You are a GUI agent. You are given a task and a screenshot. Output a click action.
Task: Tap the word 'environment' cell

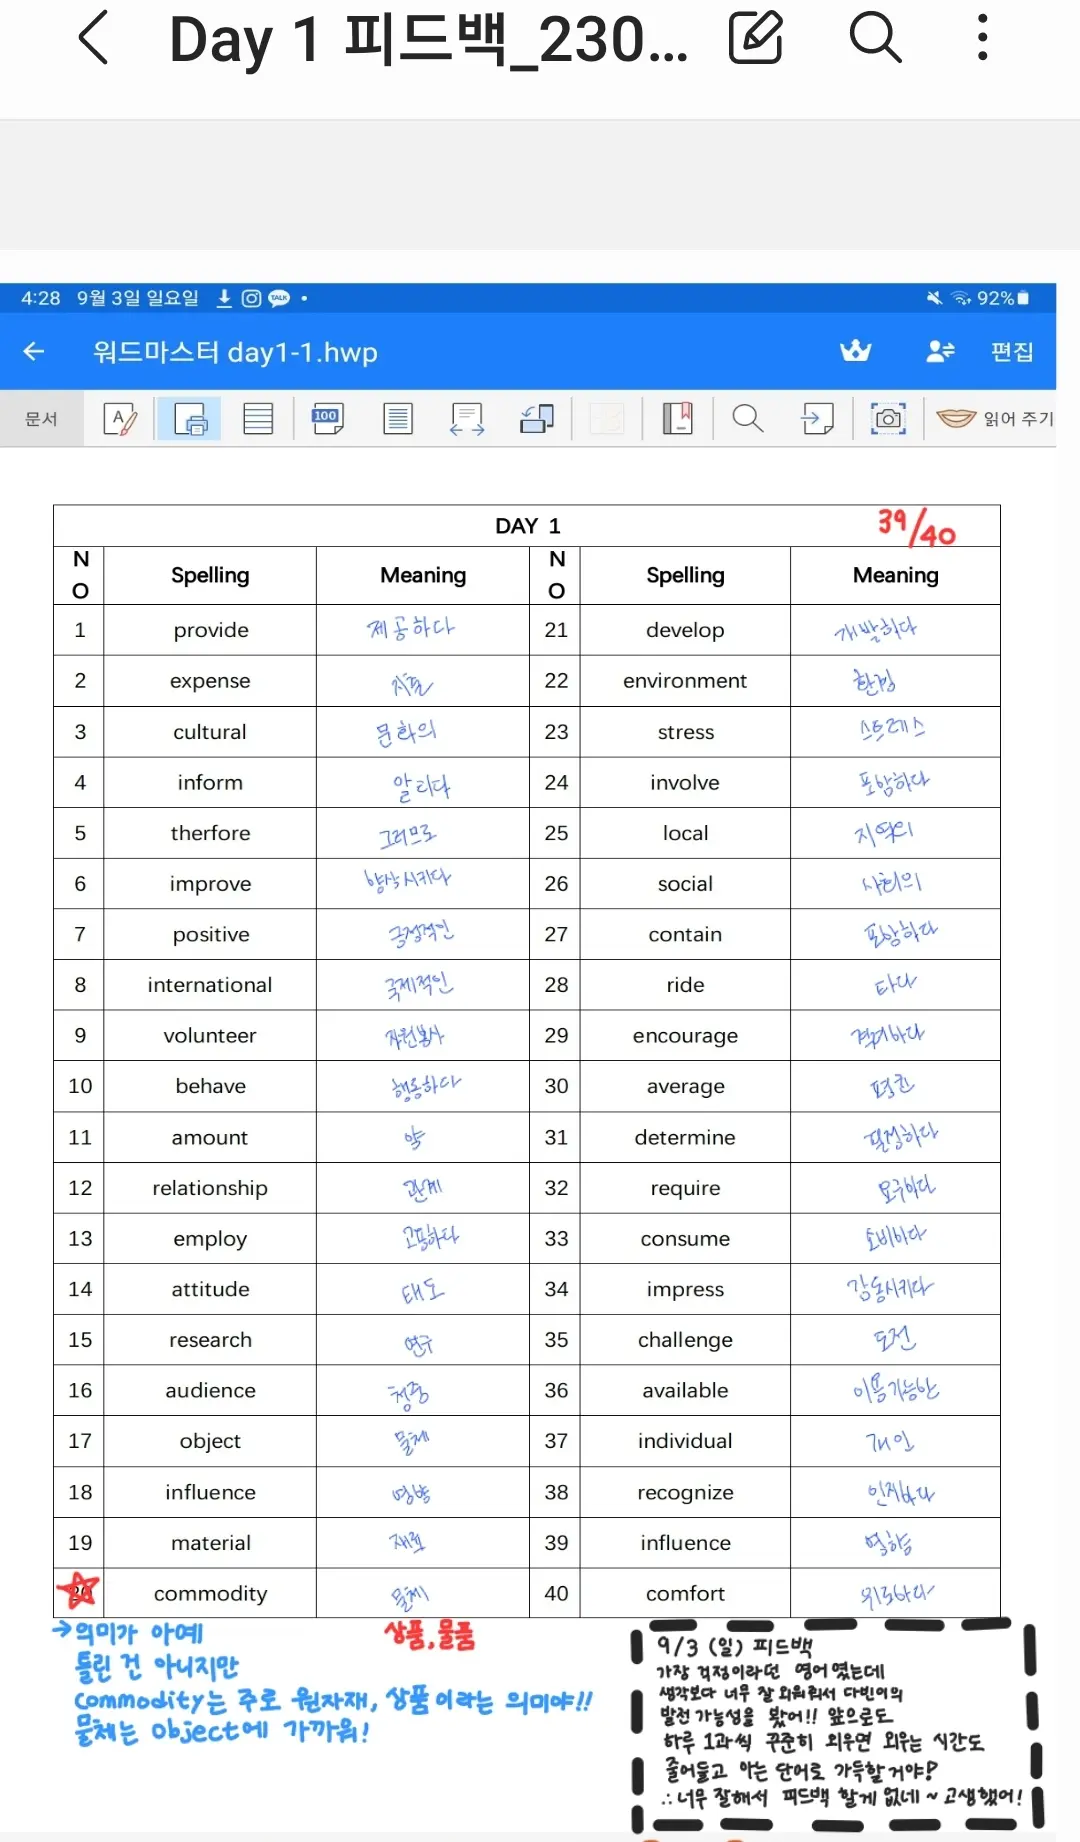pyautogui.click(x=685, y=681)
